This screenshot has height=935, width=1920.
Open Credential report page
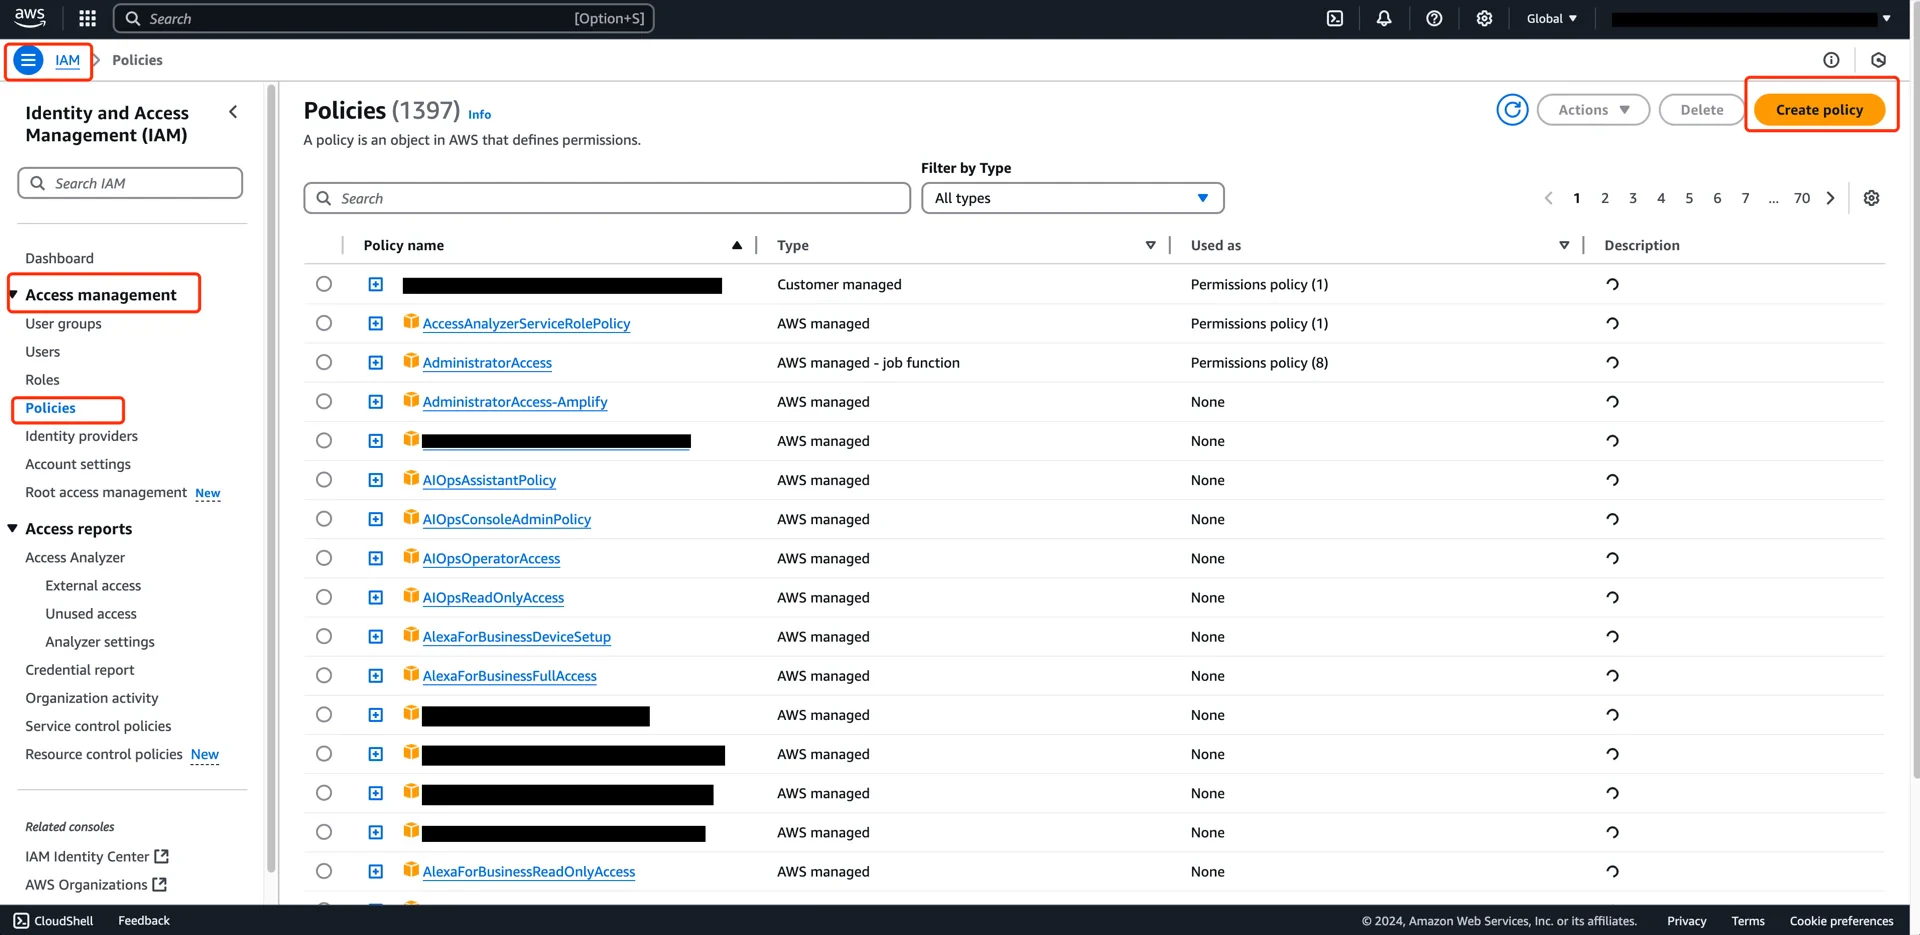click(79, 670)
